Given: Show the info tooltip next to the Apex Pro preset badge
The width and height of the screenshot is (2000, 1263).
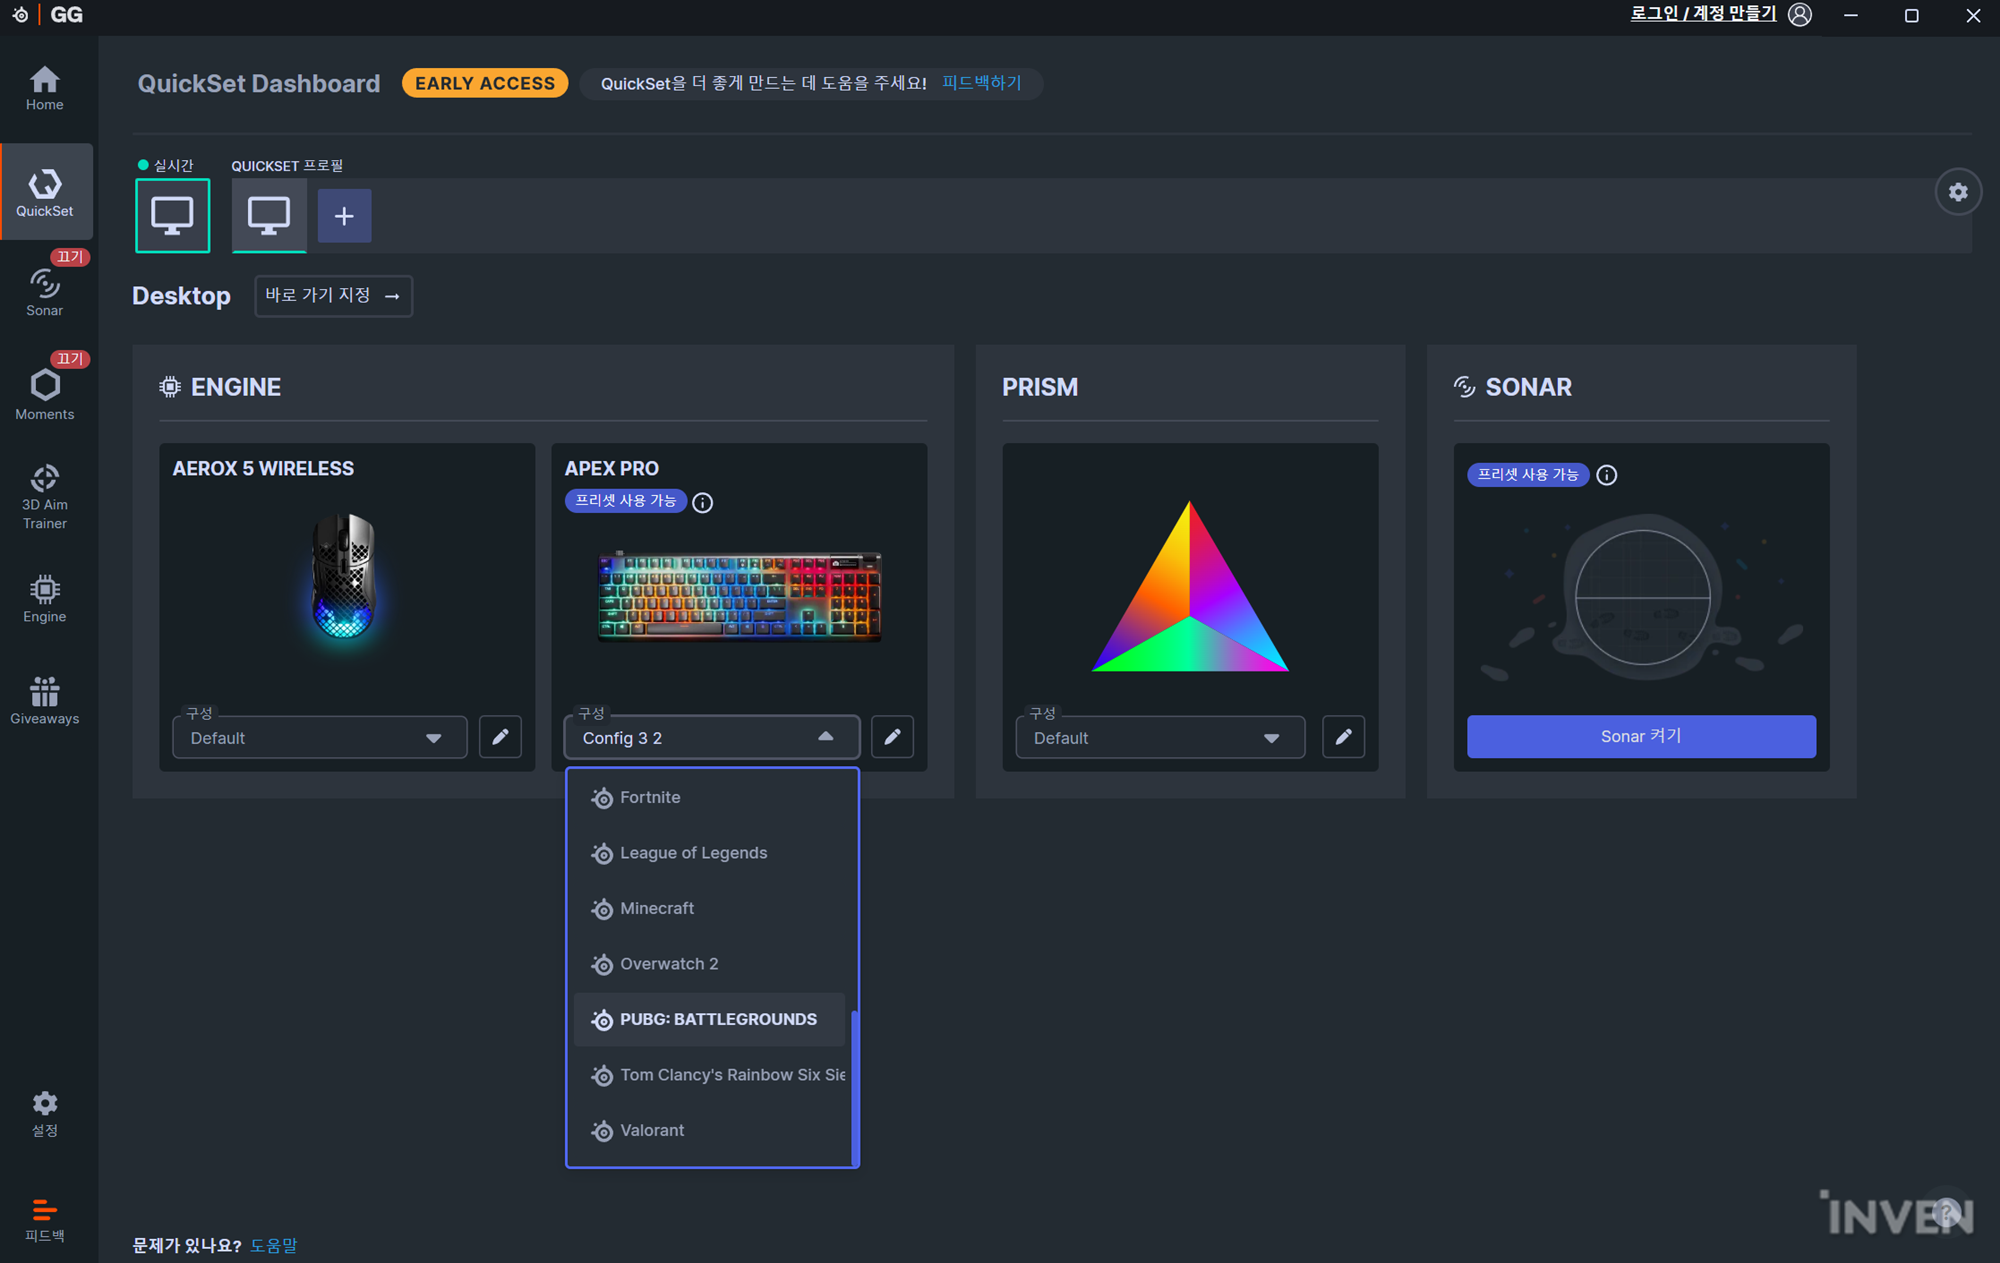Looking at the screenshot, I should (703, 502).
